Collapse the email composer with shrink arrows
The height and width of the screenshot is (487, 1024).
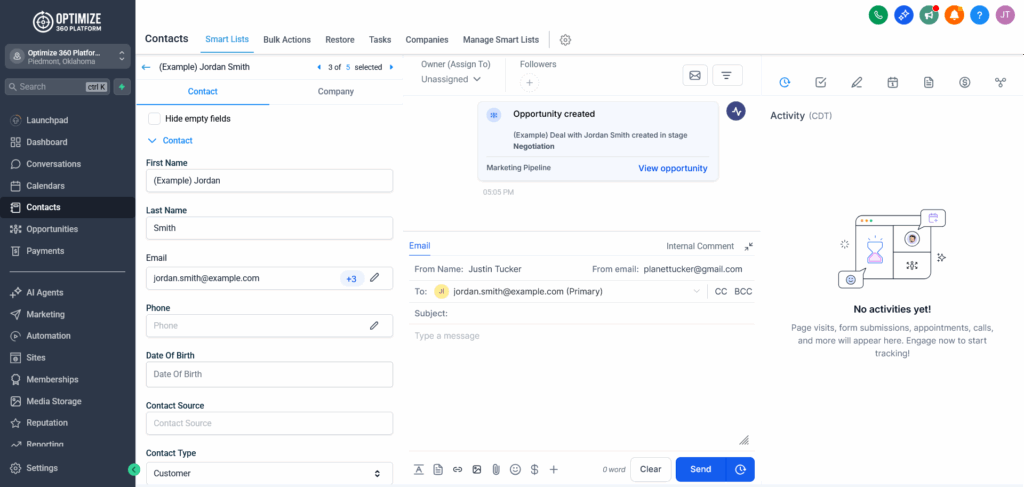pos(748,246)
